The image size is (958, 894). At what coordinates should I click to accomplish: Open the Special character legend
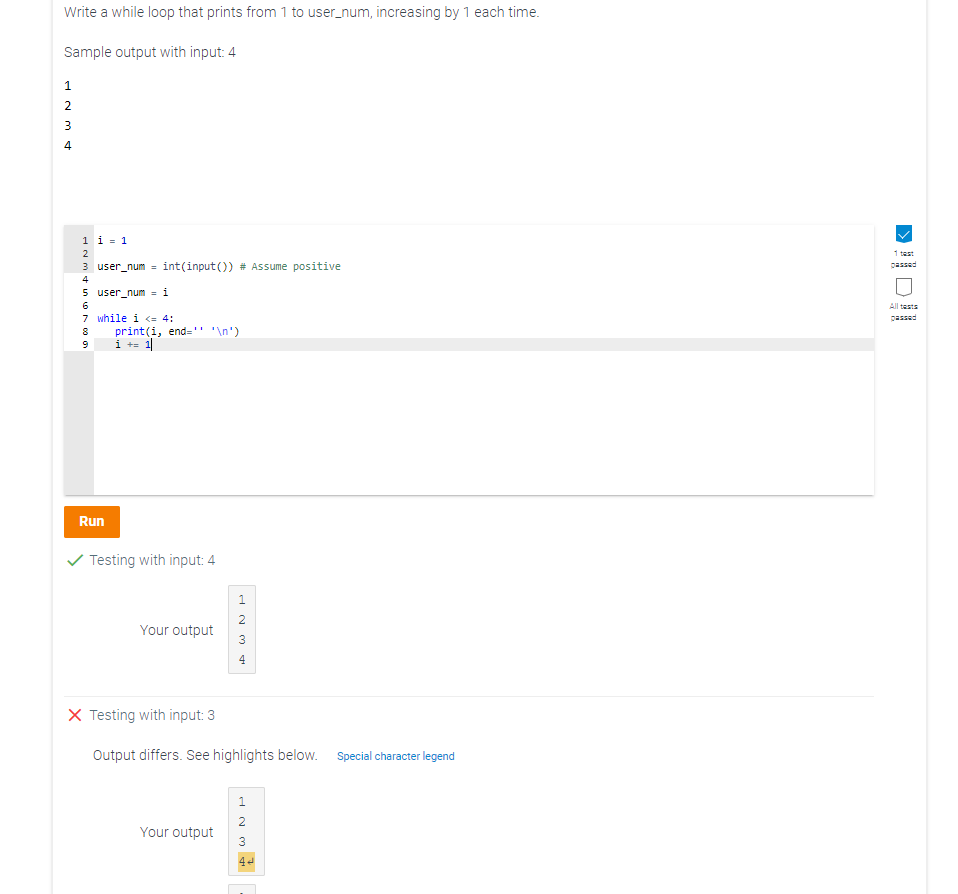coord(395,756)
